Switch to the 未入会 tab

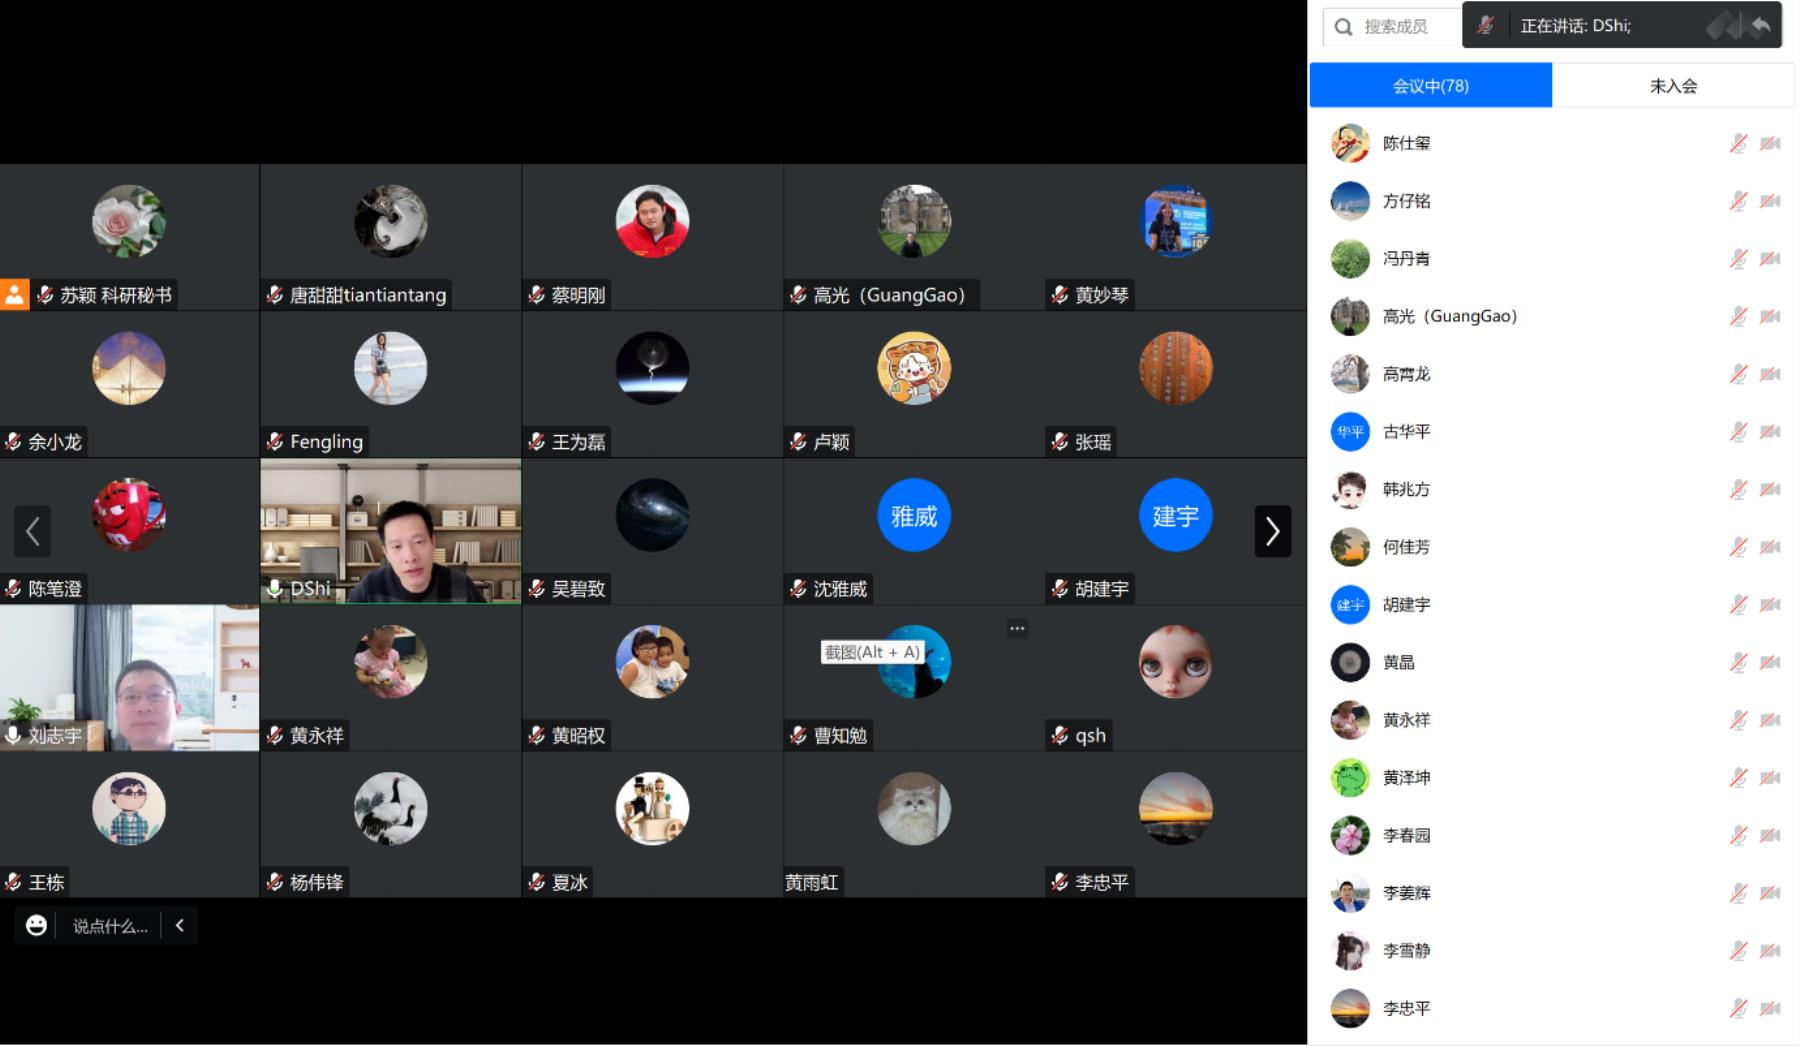pos(1673,86)
